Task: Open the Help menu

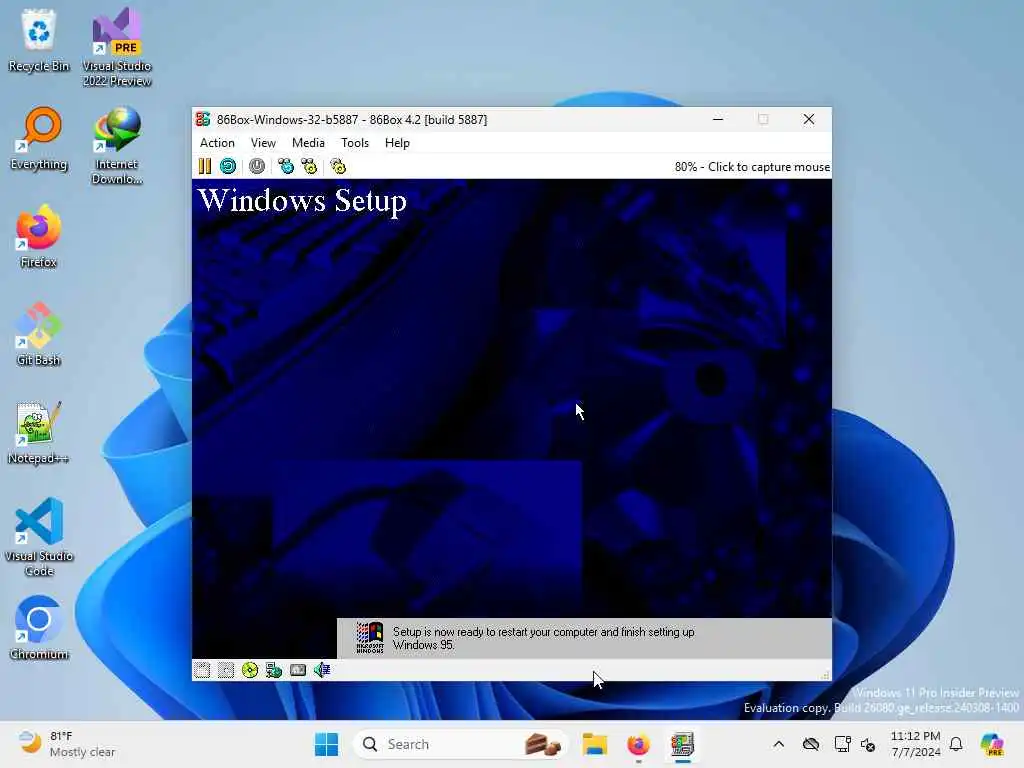Action: [x=397, y=143]
